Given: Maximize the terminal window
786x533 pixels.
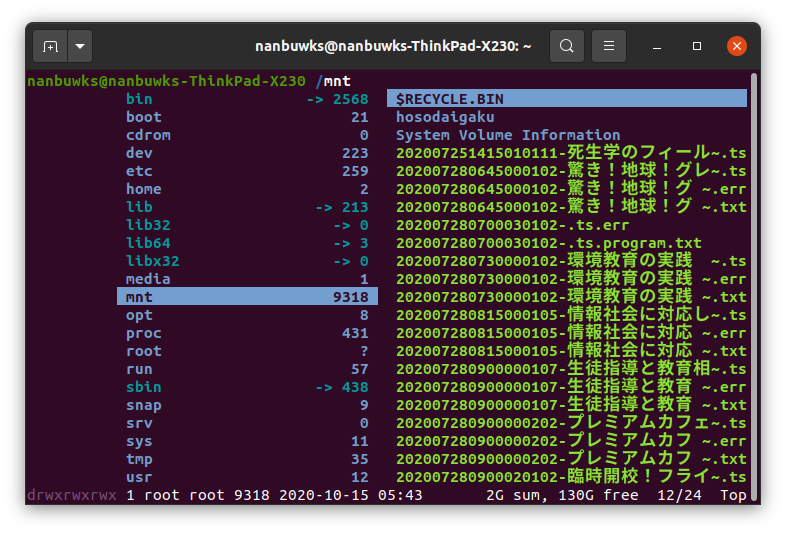Looking at the screenshot, I should (697, 46).
